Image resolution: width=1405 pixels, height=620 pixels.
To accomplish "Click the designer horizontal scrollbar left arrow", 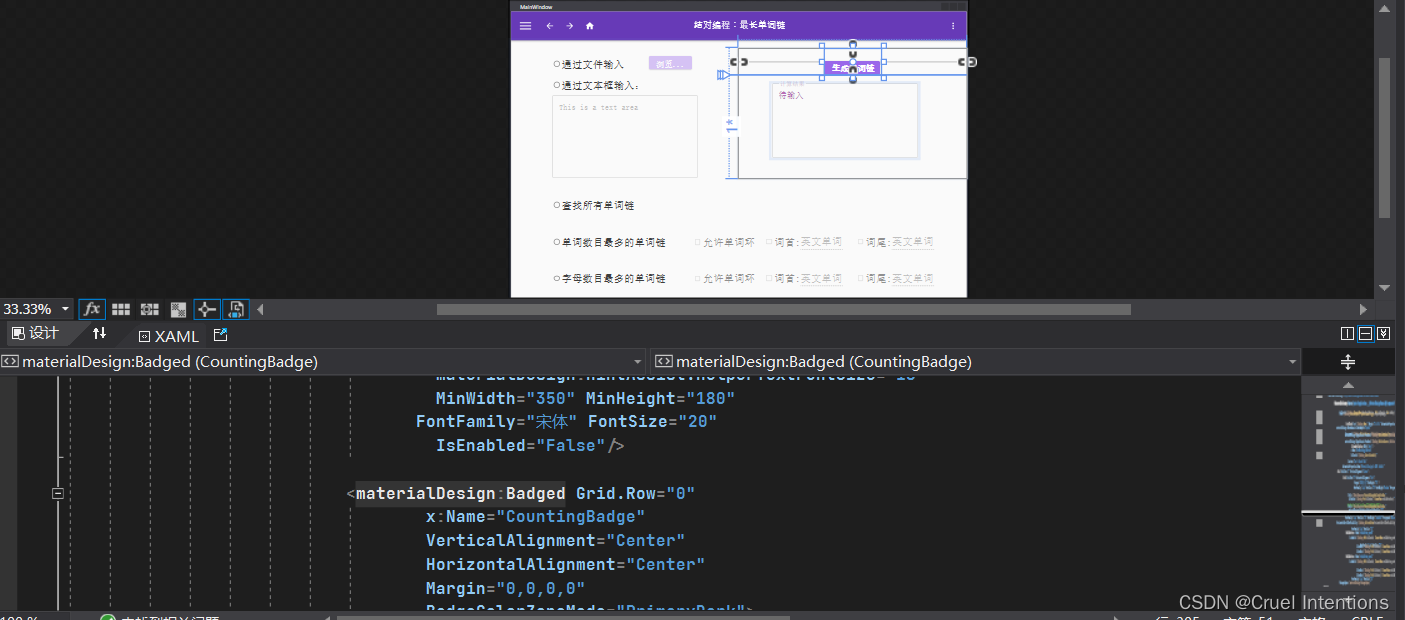I will pos(261,309).
